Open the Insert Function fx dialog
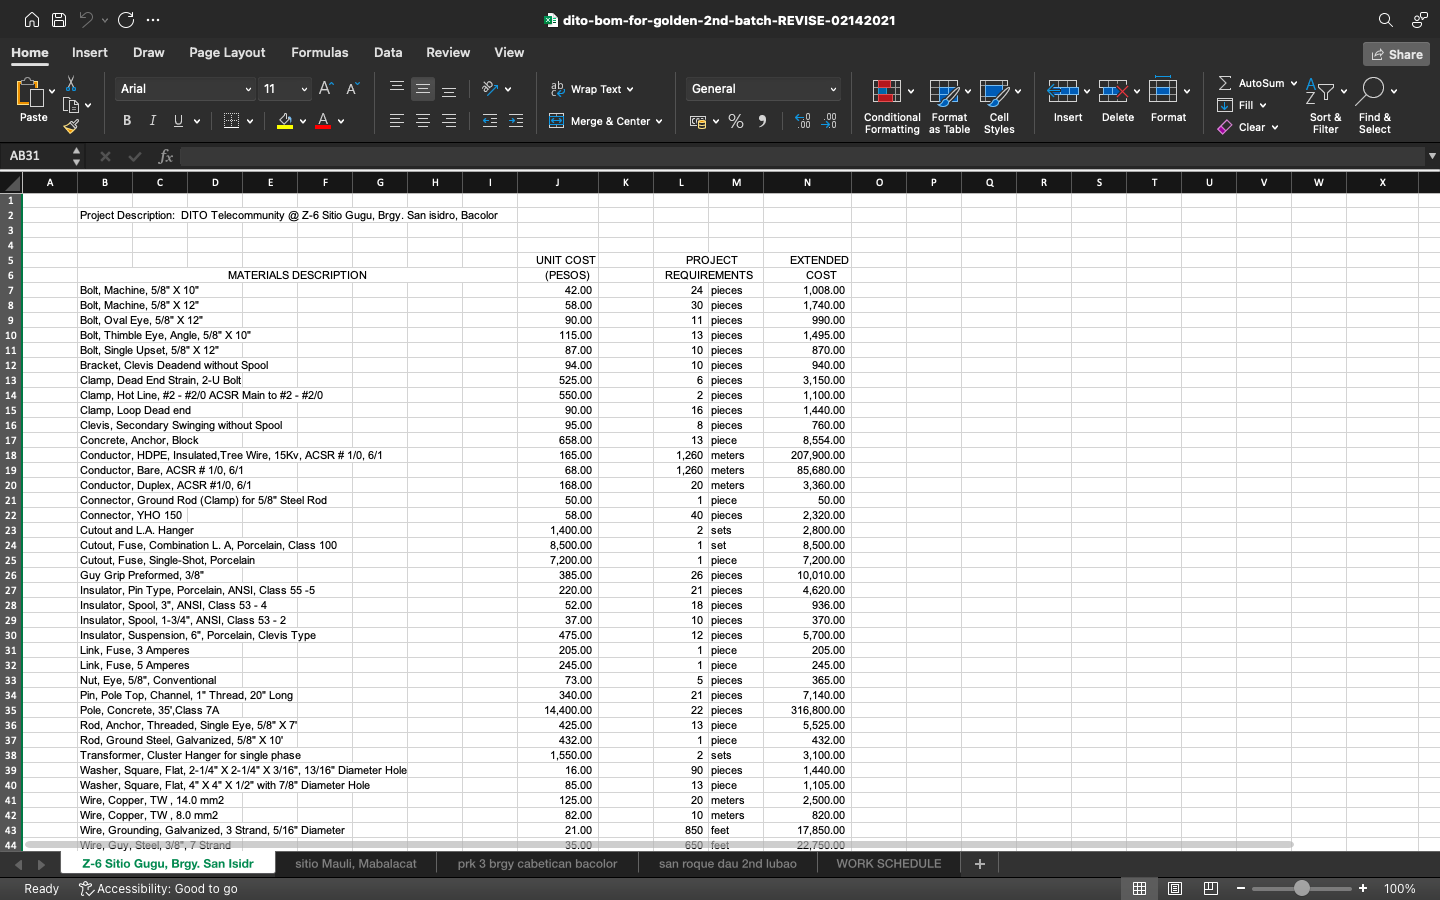The width and height of the screenshot is (1440, 900). tap(166, 156)
